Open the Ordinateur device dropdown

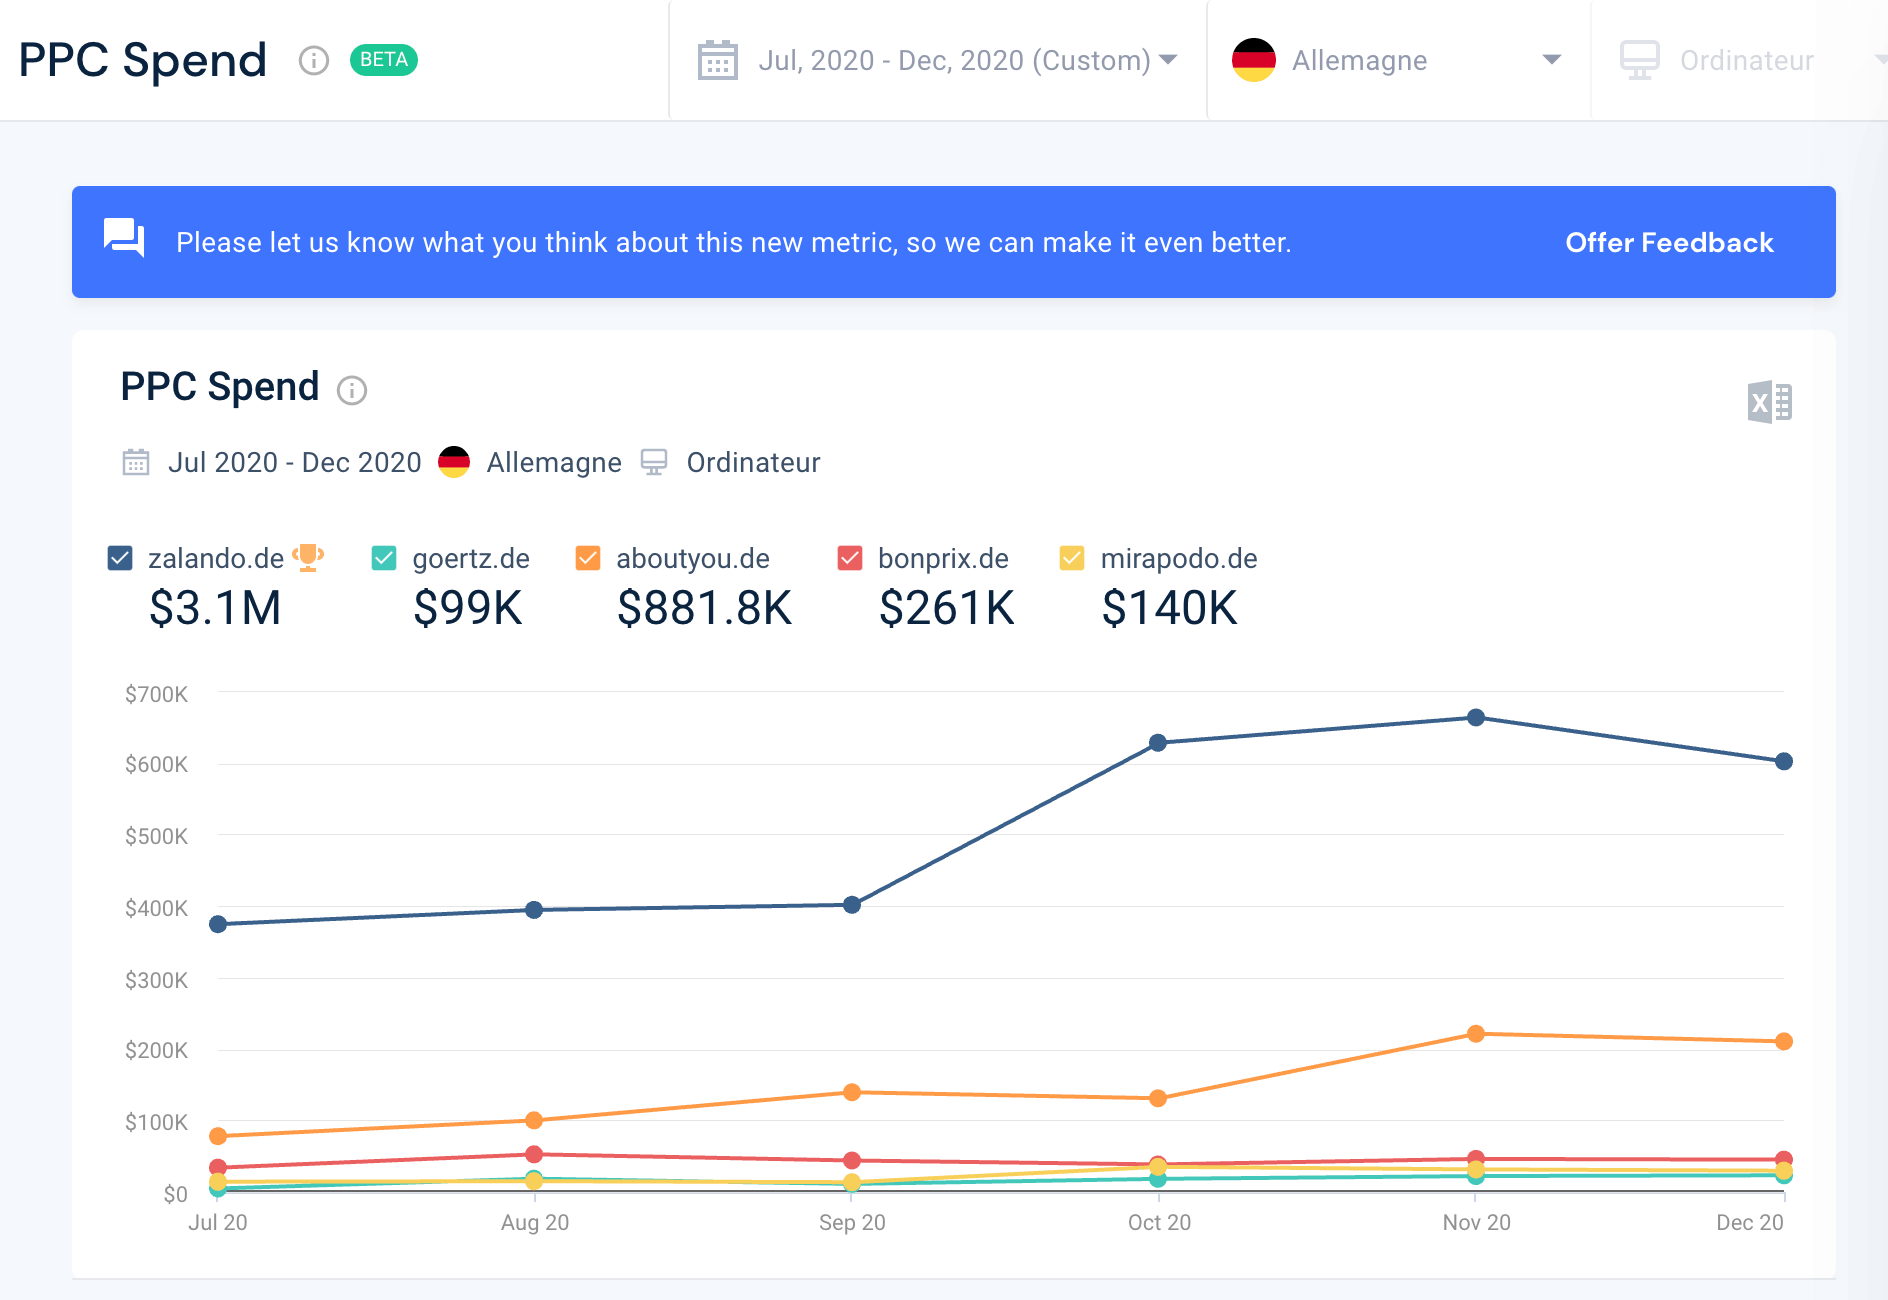[x=1746, y=61]
